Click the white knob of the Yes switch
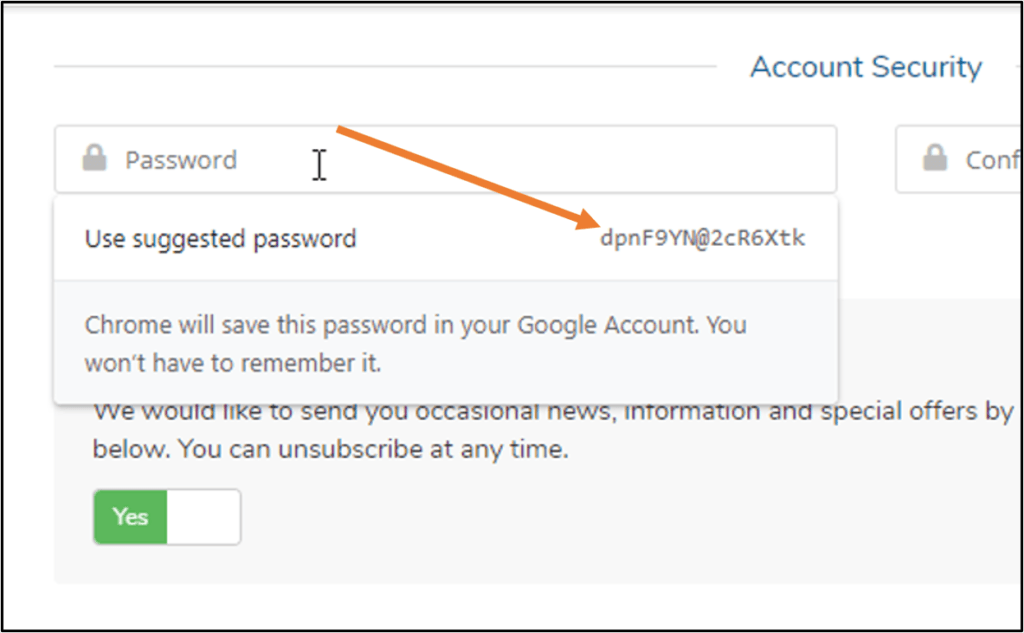This screenshot has width=1024, height=633. pyautogui.click(x=204, y=517)
